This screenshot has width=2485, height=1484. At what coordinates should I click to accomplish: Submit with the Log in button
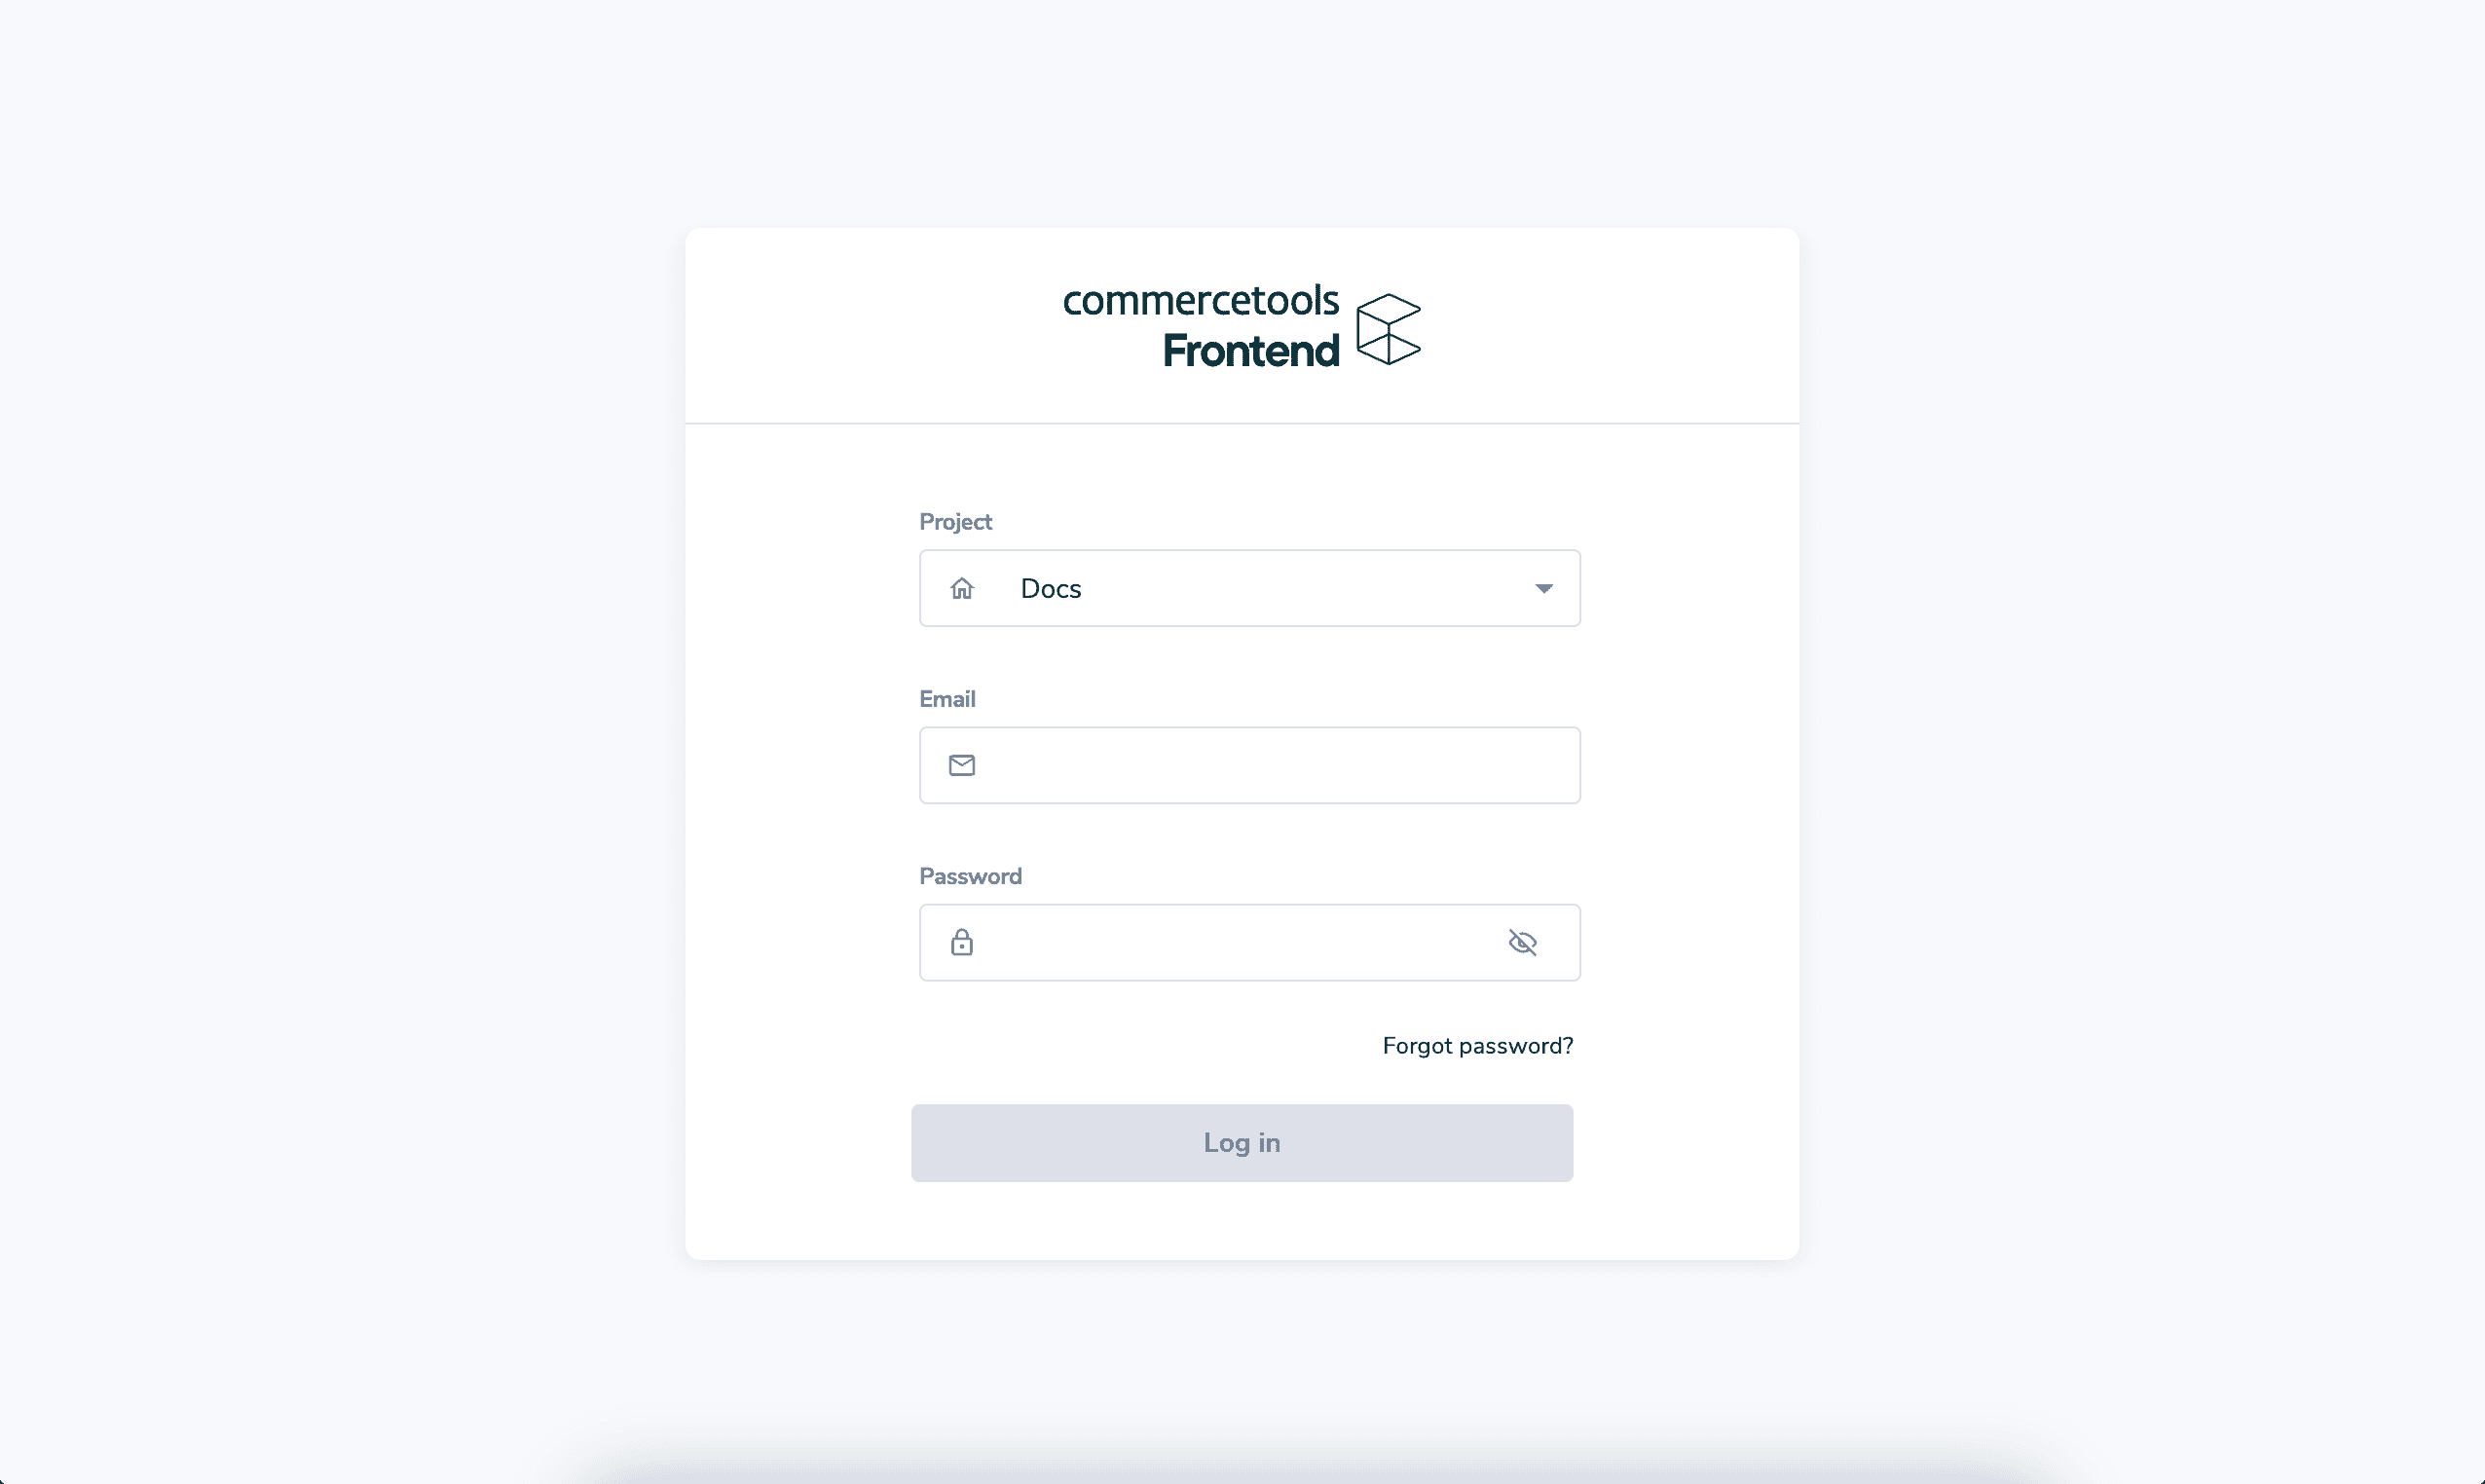tap(1242, 1143)
